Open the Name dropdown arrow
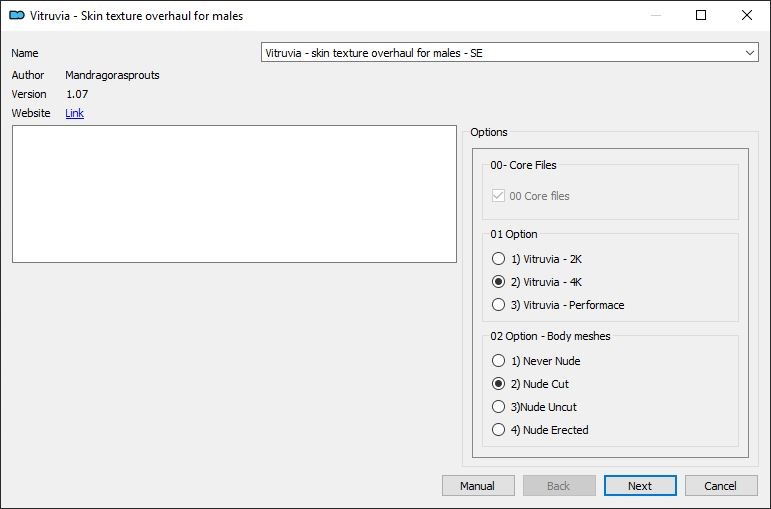 click(749, 53)
